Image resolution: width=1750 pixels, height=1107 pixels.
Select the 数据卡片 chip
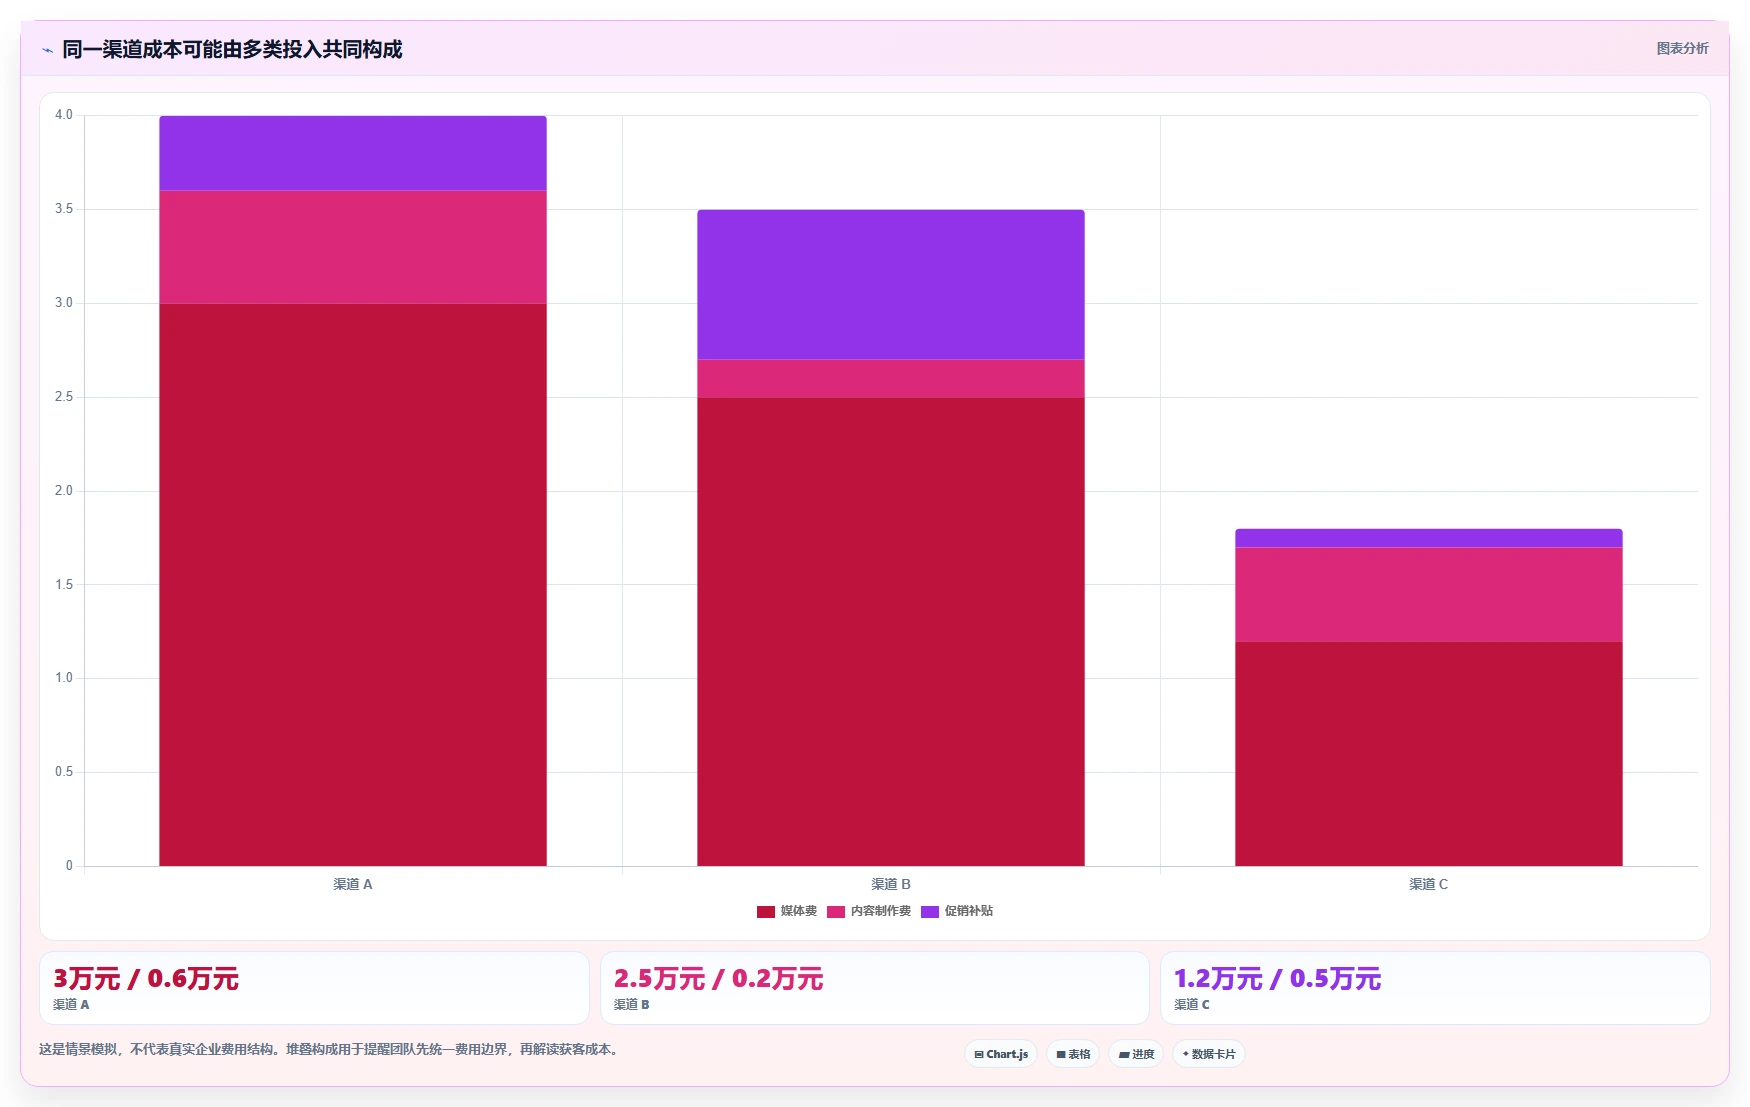click(1209, 1054)
